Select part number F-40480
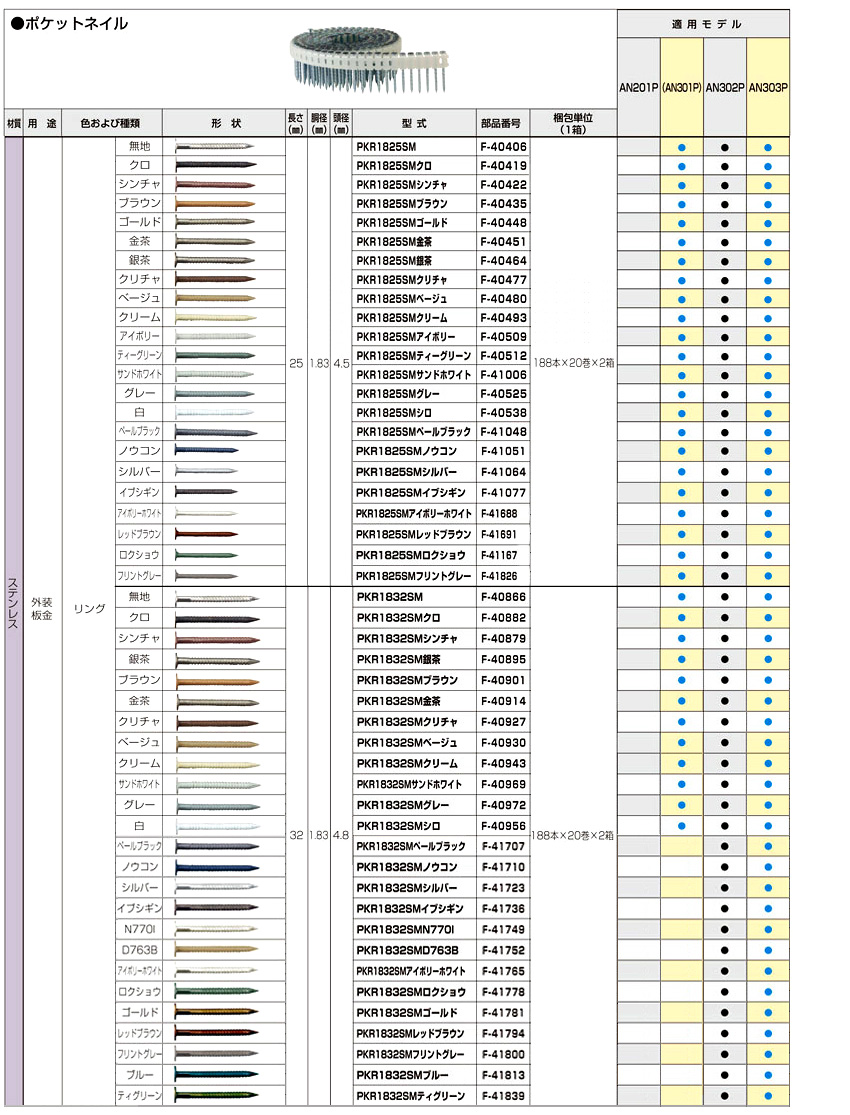Viewport: 850px width, 1115px height. (503, 299)
